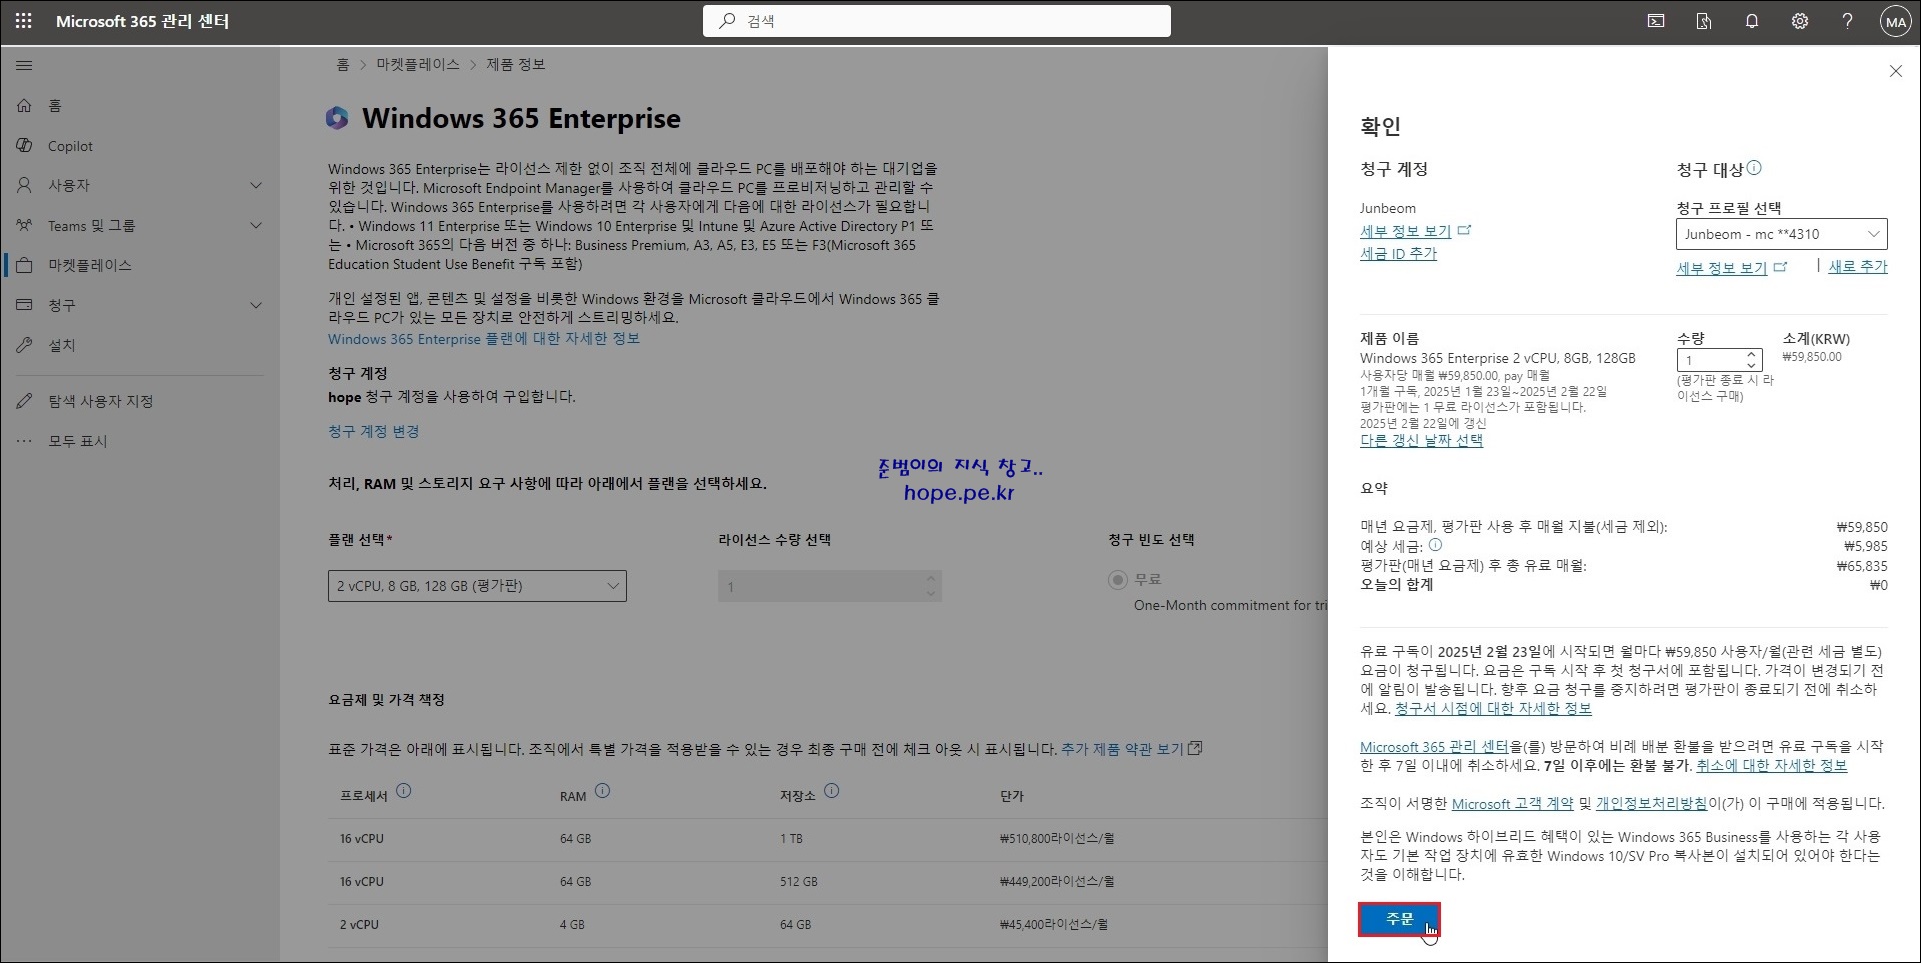
Task: Open Cloud Shell icon in header
Action: click(1656, 21)
